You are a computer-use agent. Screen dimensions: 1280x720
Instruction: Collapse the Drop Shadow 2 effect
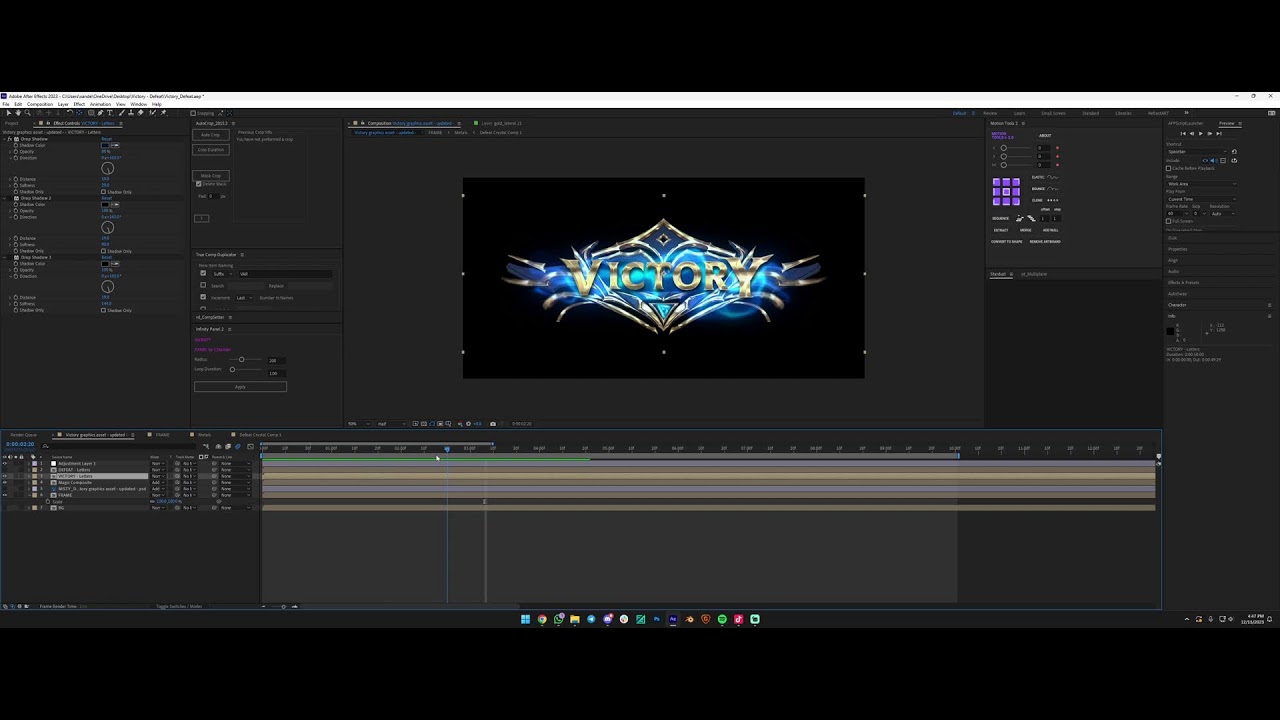[x=4, y=198]
